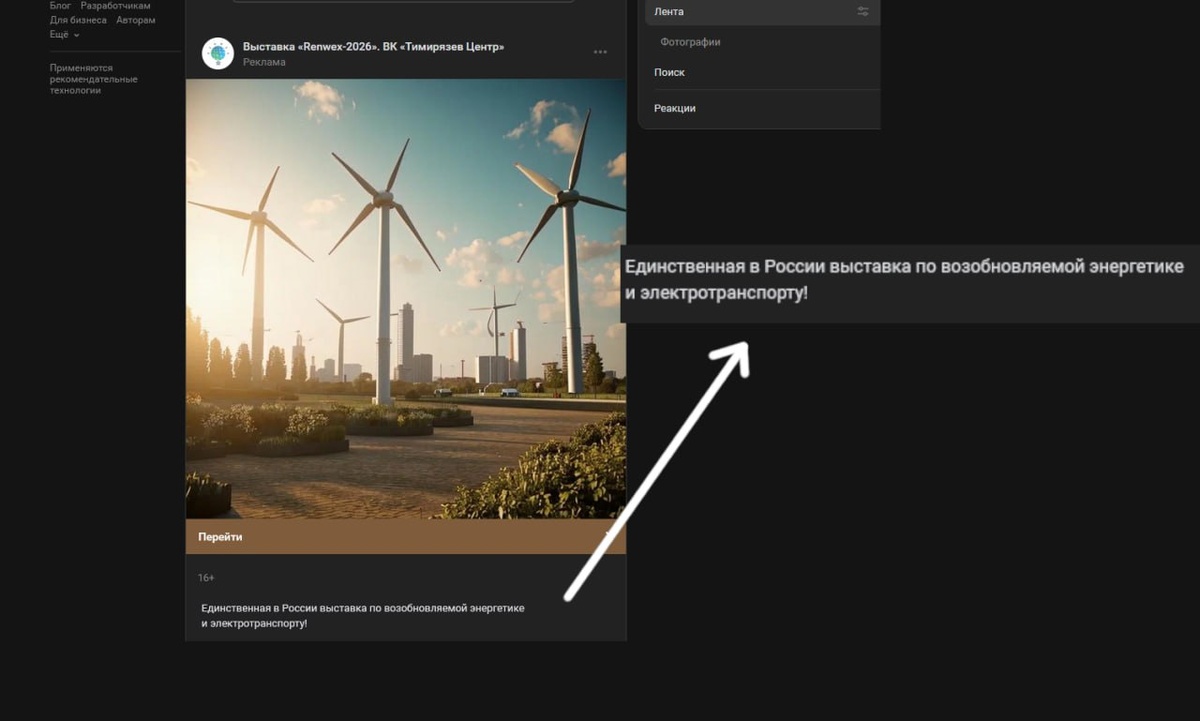Image resolution: width=1200 pixels, height=721 pixels.
Task: Open the Для бизнеса footer link
Action: click(x=78, y=20)
